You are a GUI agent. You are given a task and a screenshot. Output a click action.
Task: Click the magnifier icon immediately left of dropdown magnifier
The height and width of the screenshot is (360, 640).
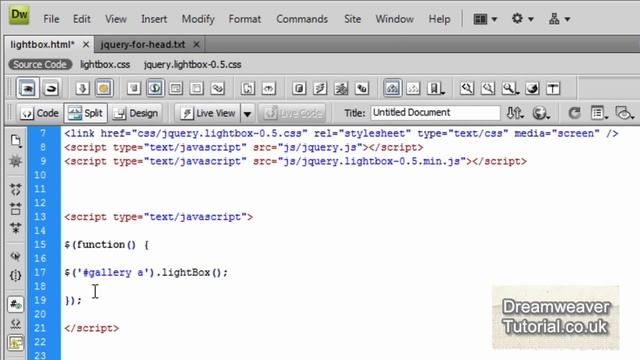tap(488, 88)
